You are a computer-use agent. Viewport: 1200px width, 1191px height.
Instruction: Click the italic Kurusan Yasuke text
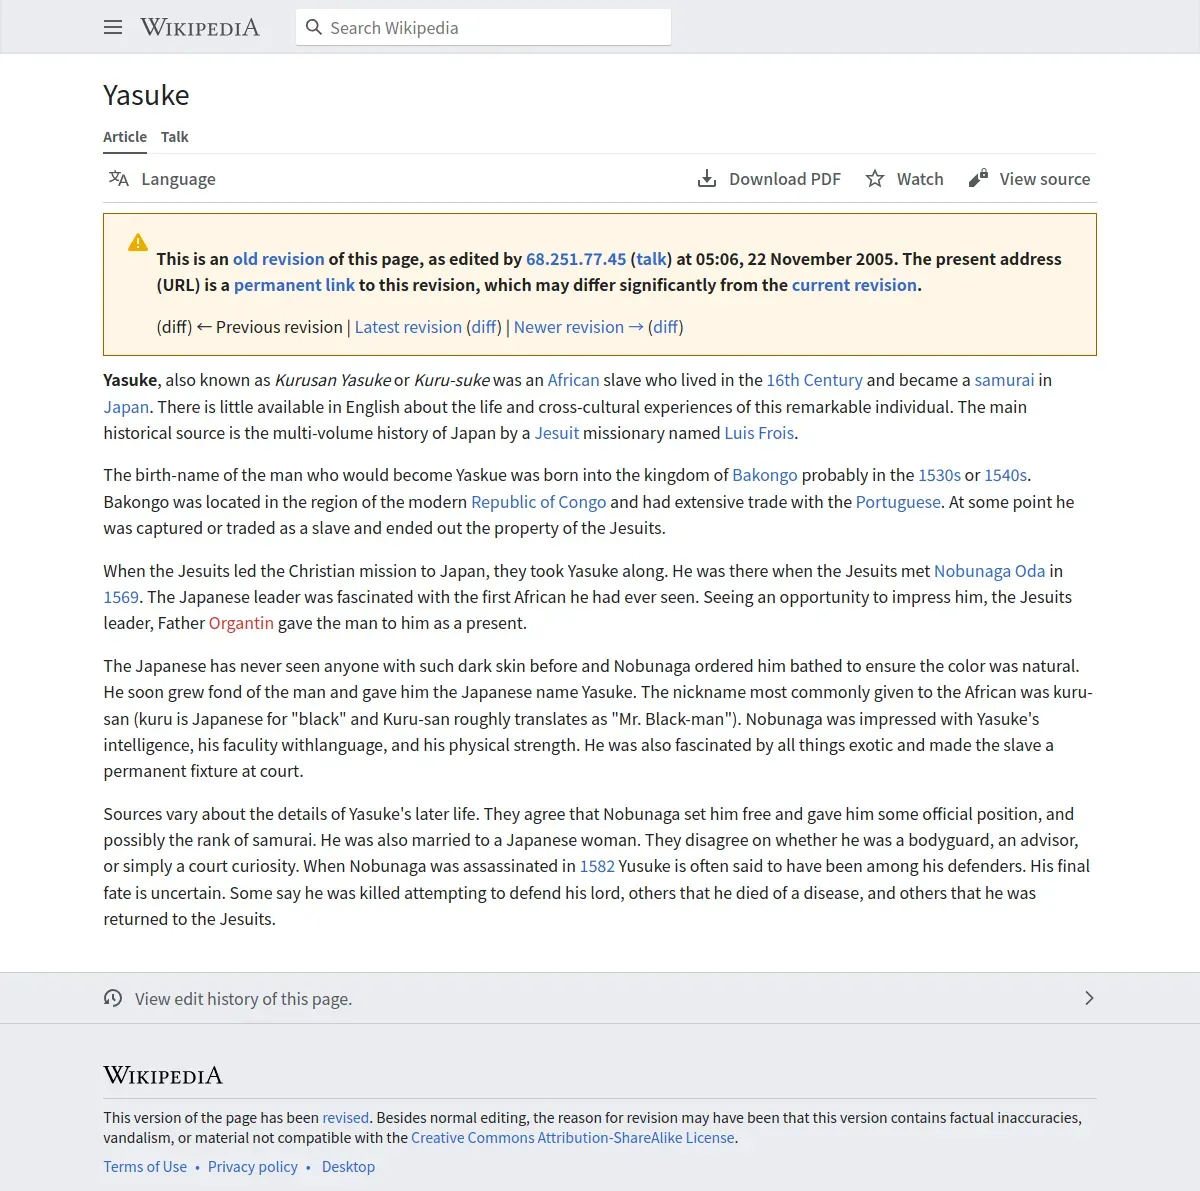click(x=333, y=380)
